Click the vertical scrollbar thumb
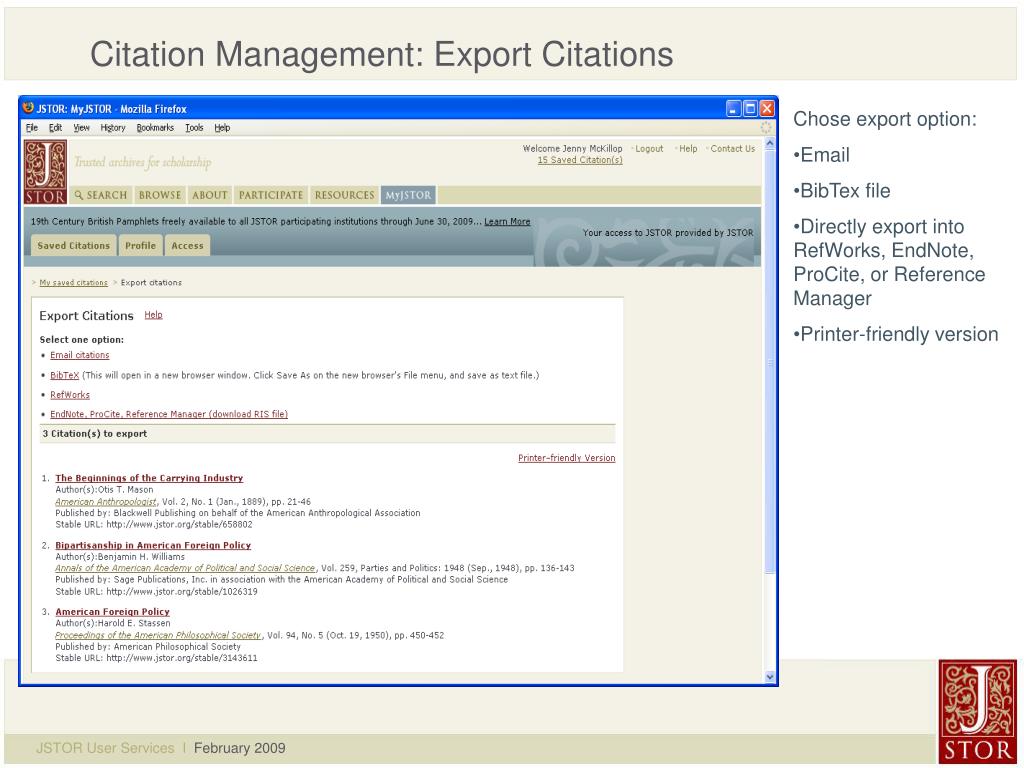This screenshot has width=1024, height=768. point(769,362)
